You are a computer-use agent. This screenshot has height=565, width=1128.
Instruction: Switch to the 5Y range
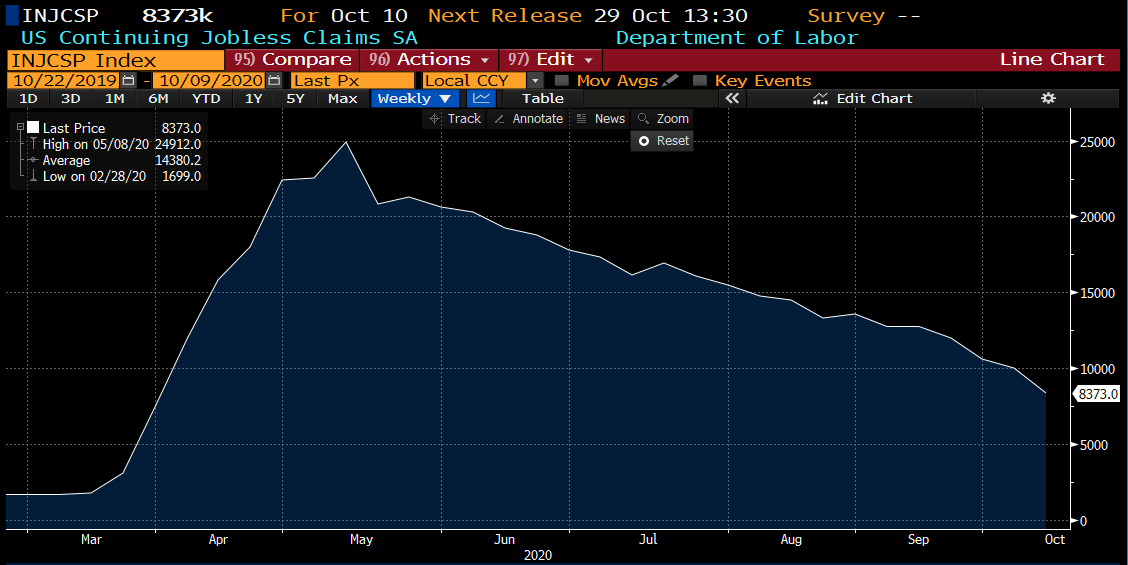tap(296, 99)
